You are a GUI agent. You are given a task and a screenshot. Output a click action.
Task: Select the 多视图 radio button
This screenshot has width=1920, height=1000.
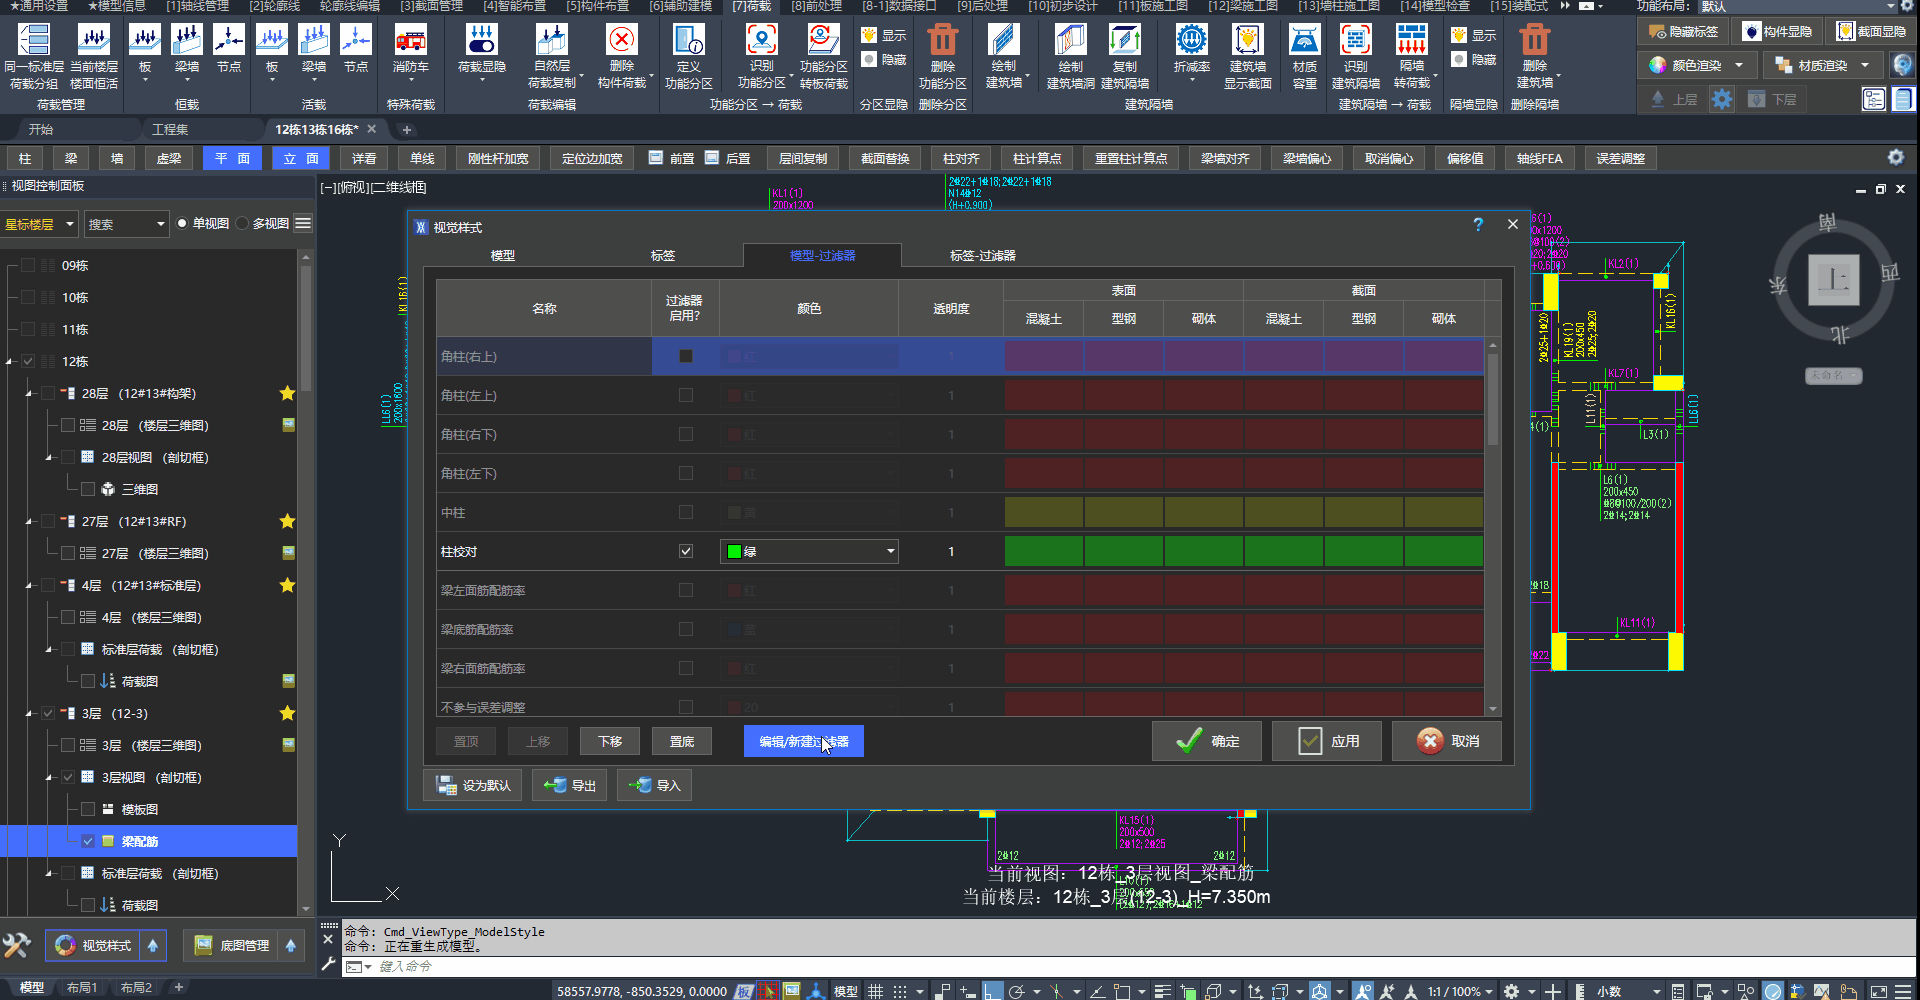point(243,224)
